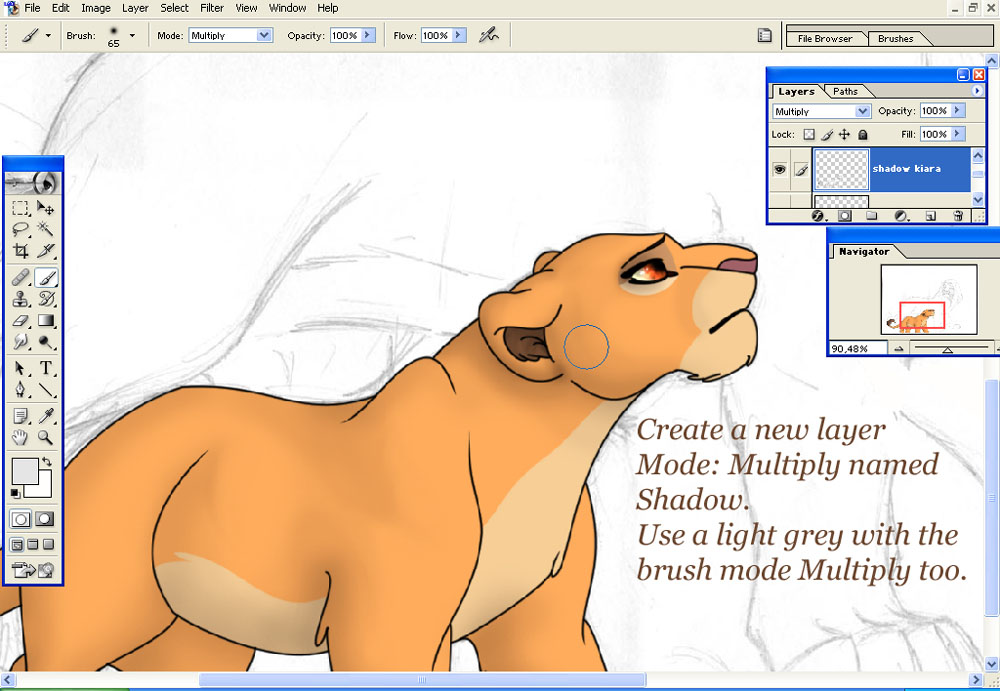Expand the brush preset picker arrow
Image resolution: width=1000 pixels, height=691 pixels.
click(x=132, y=36)
